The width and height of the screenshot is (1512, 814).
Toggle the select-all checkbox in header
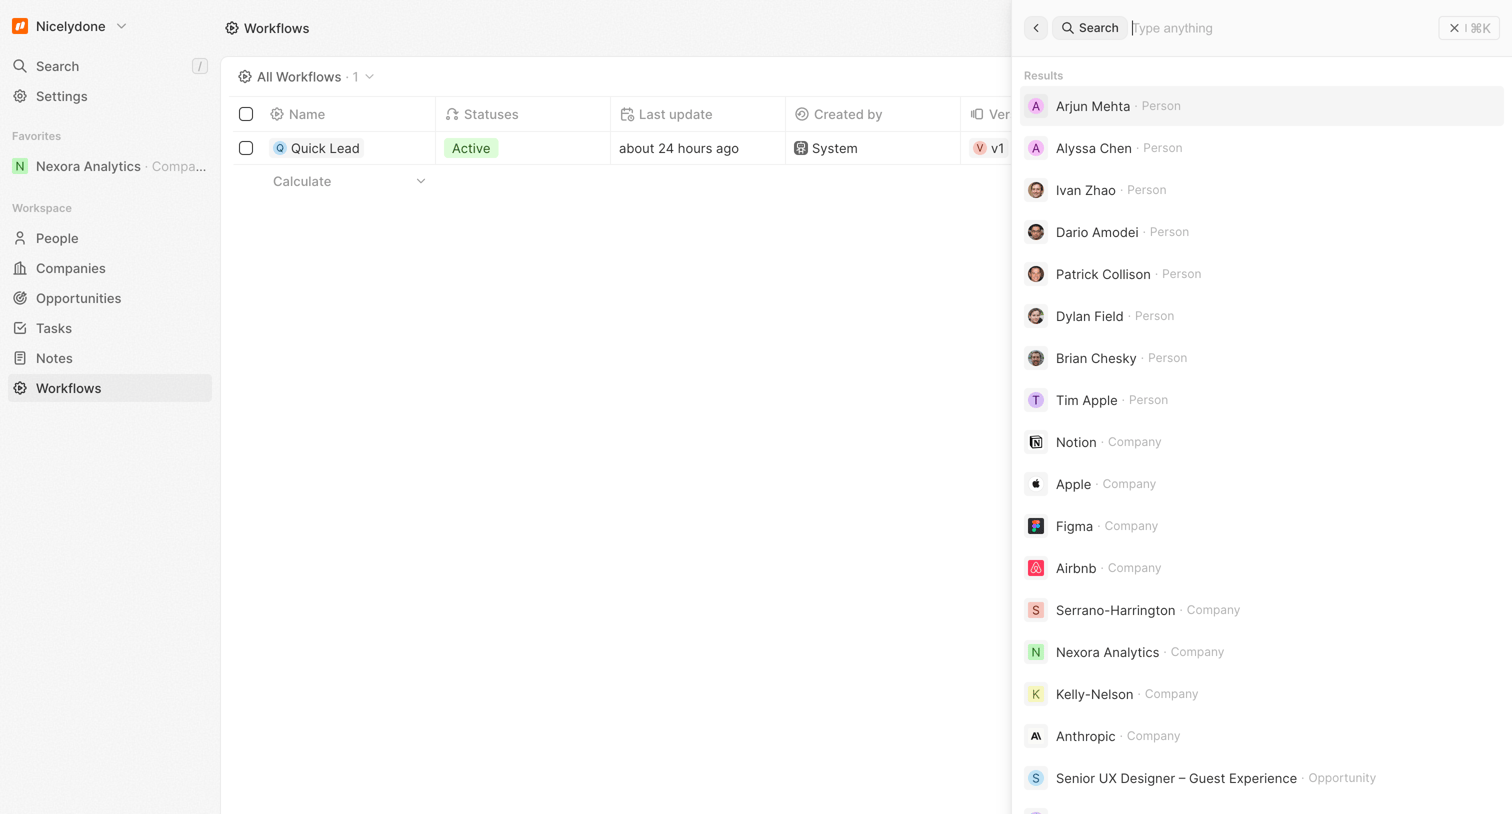click(246, 114)
